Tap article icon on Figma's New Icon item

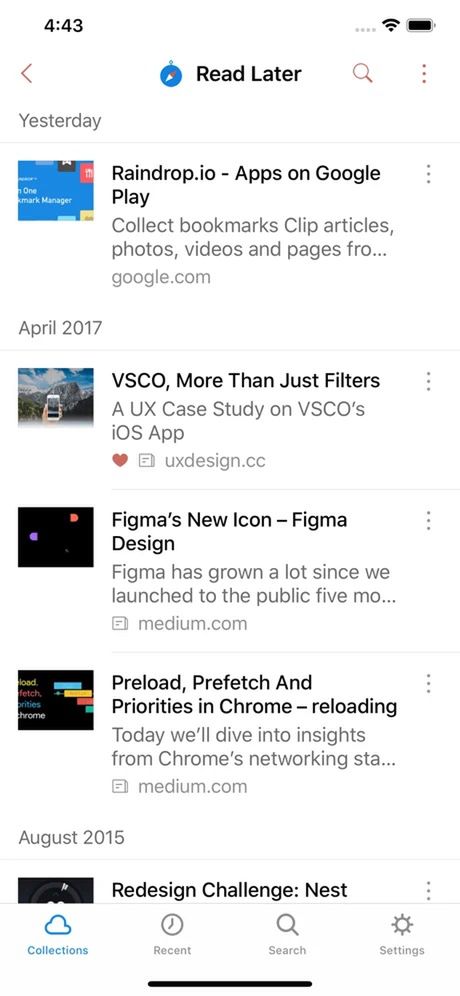pyautogui.click(x=120, y=624)
